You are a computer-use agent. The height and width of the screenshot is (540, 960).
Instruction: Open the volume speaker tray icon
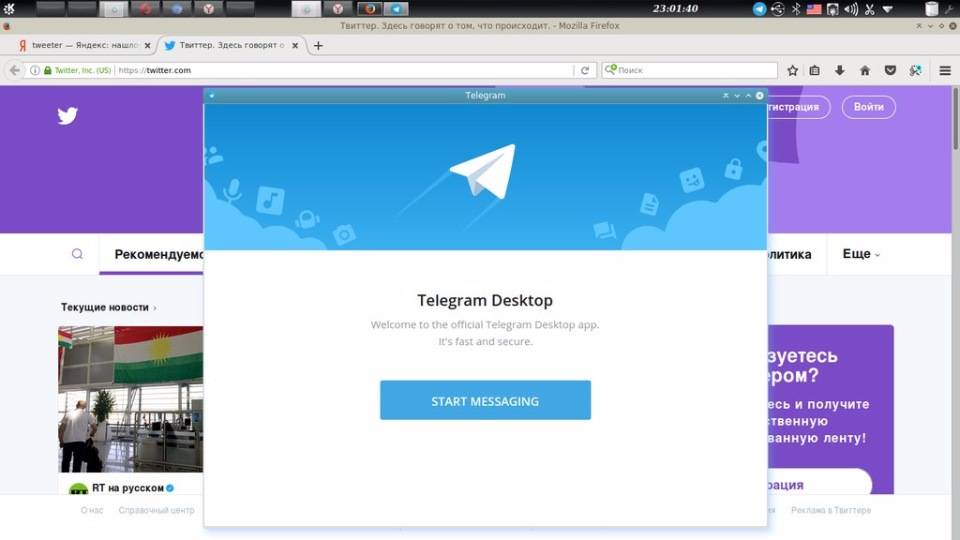coord(850,9)
